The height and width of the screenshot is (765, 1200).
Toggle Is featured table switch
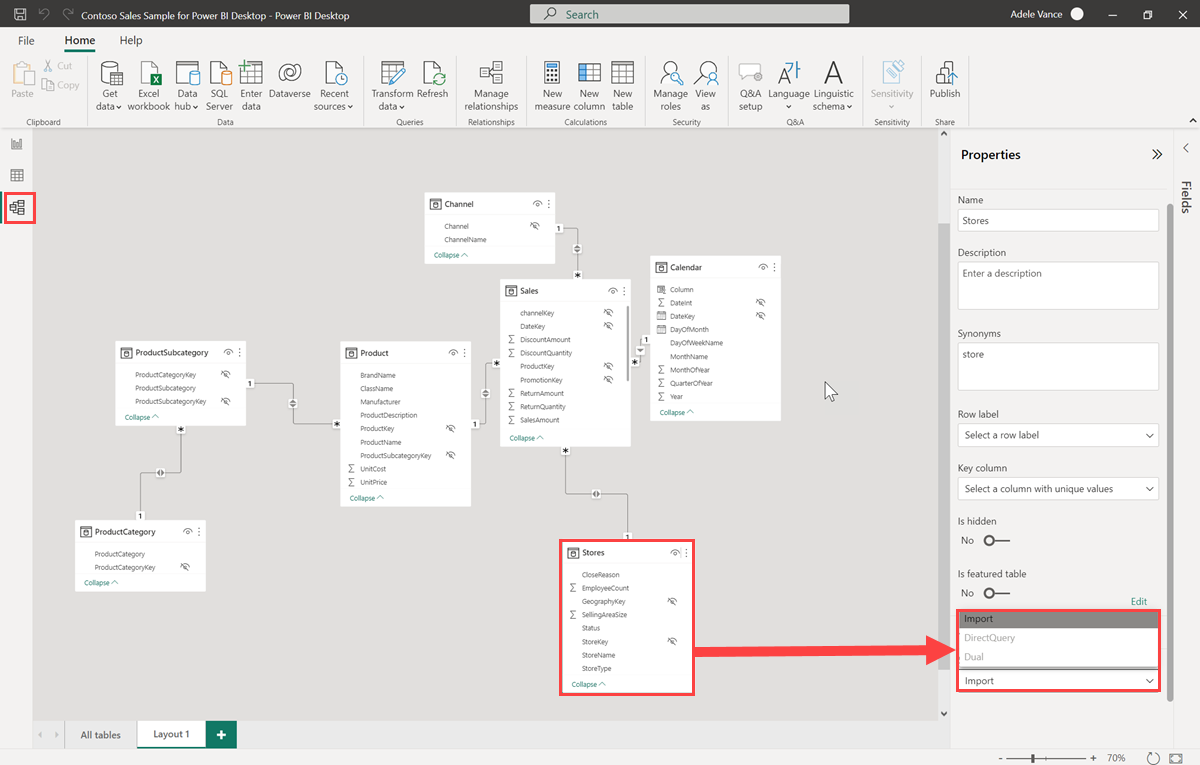(x=996, y=593)
